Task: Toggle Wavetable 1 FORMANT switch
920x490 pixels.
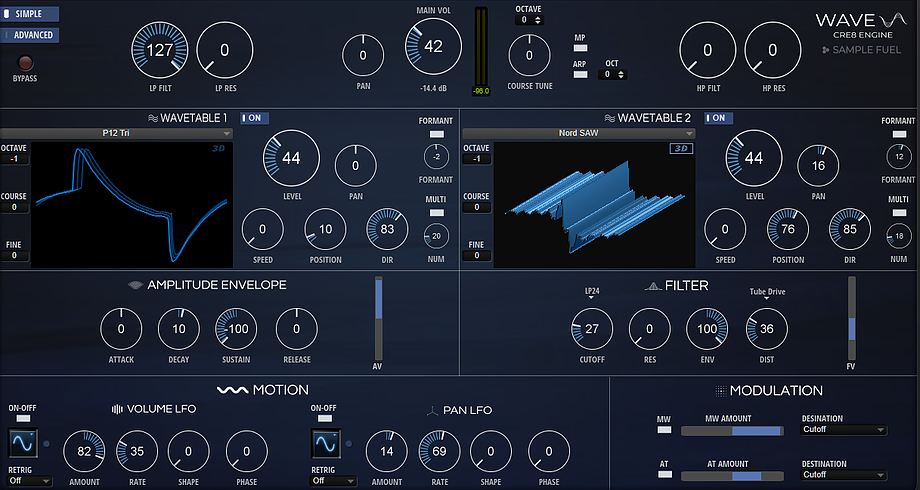Action: [x=437, y=134]
